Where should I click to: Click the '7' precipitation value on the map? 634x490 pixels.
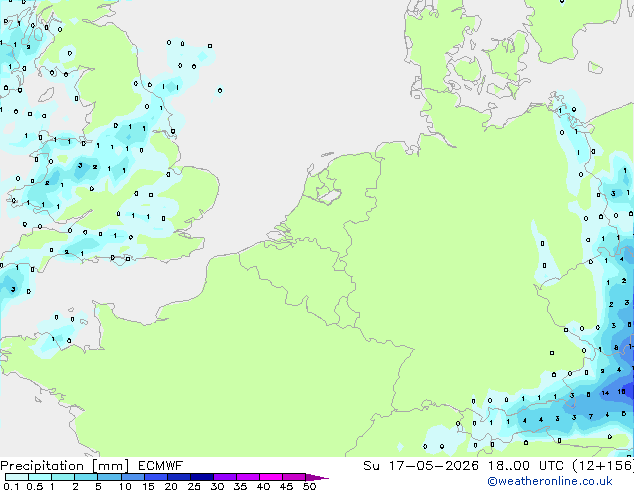[591, 416]
